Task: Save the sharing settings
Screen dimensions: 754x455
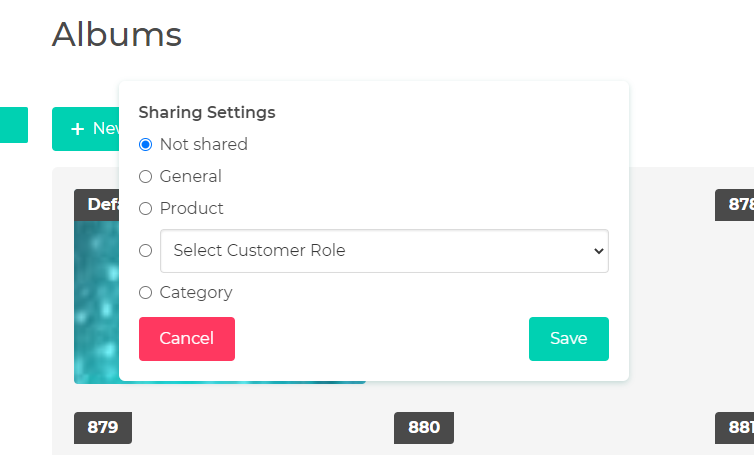Action: (x=569, y=339)
